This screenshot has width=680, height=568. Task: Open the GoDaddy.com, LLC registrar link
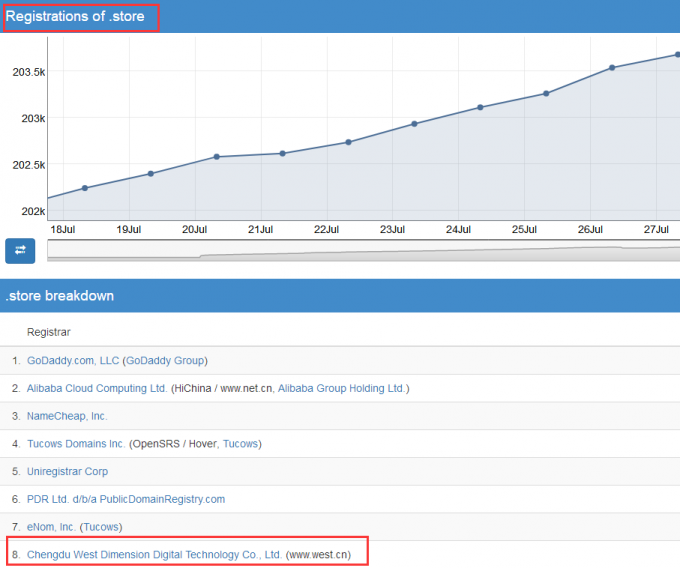(73, 360)
